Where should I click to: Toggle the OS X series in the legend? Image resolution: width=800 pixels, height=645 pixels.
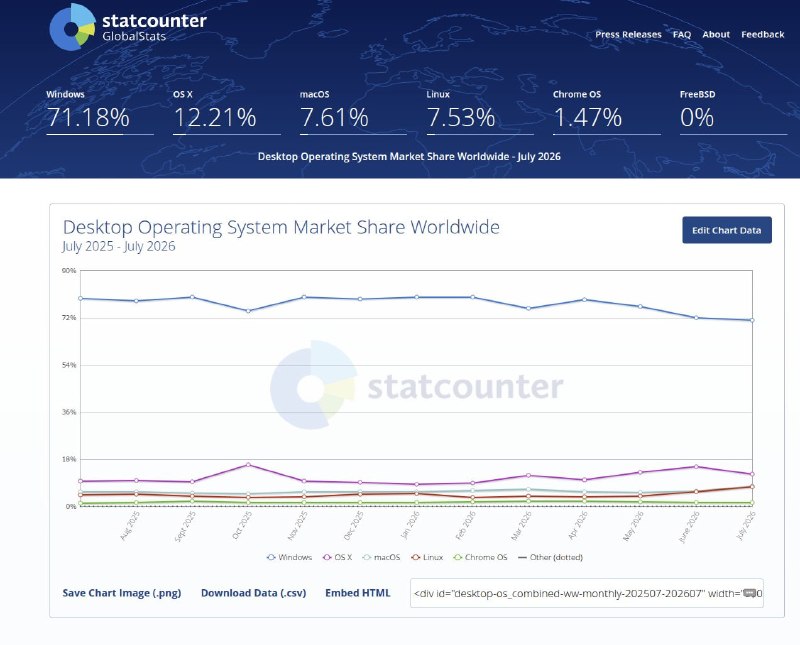(337, 557)
